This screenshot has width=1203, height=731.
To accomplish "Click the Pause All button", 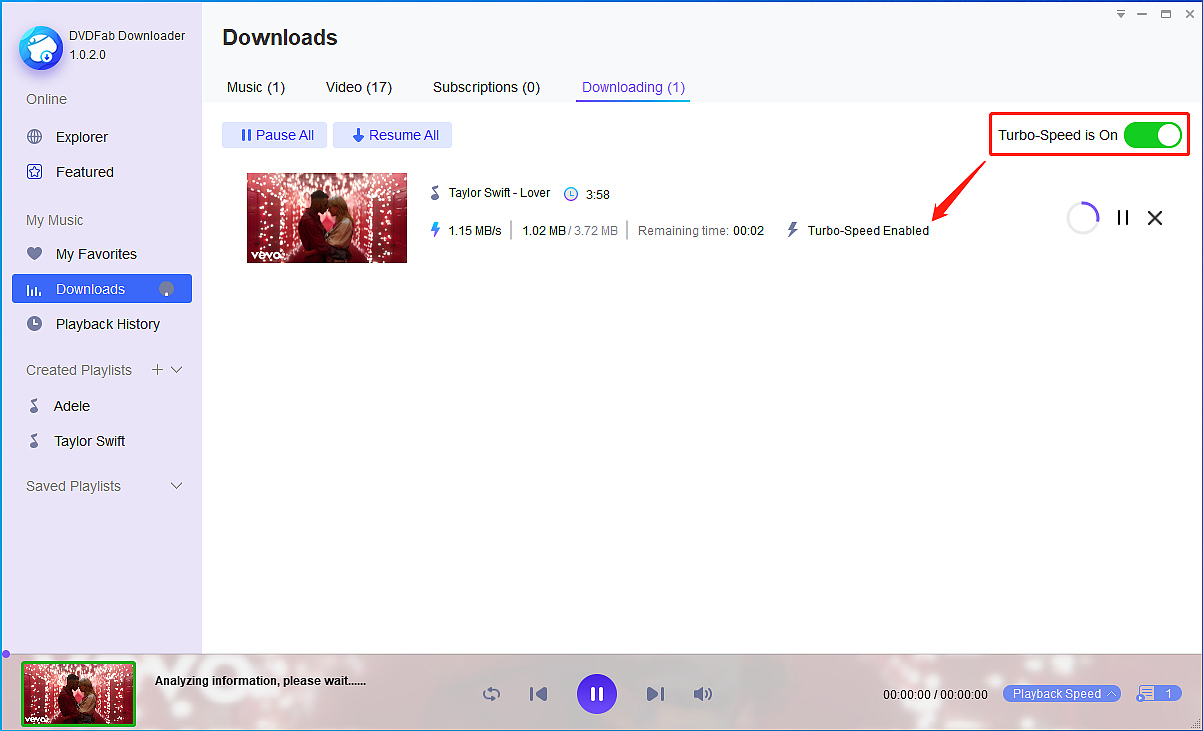I will (x=275, y=135).
